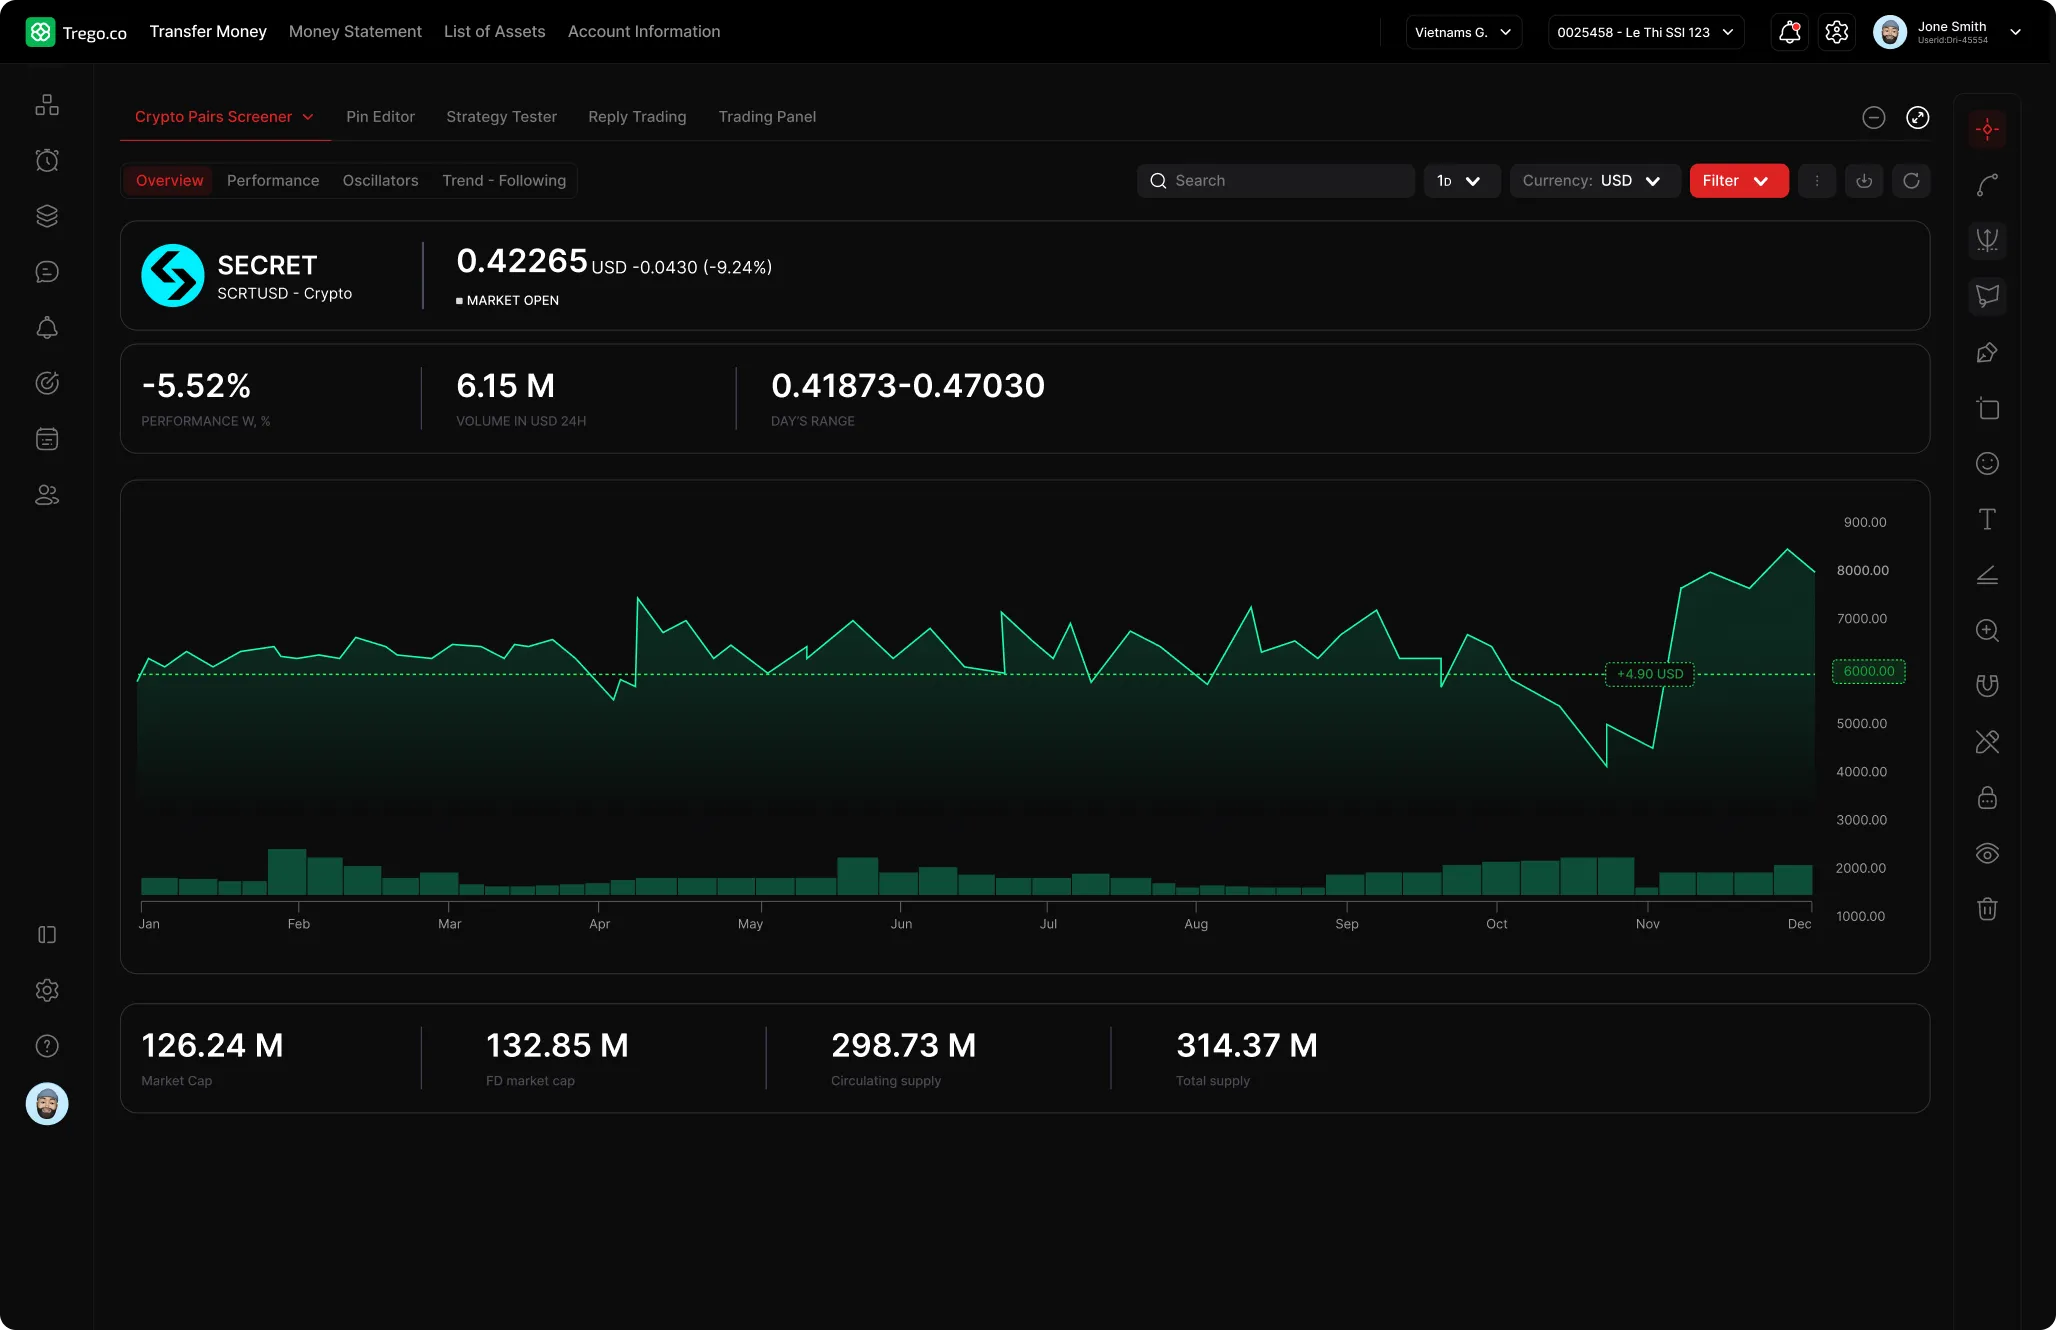The height and width of the screenshot is (1330, 2056).
Task: Toggle magnet snapping on the chart
Action: 1988,685
